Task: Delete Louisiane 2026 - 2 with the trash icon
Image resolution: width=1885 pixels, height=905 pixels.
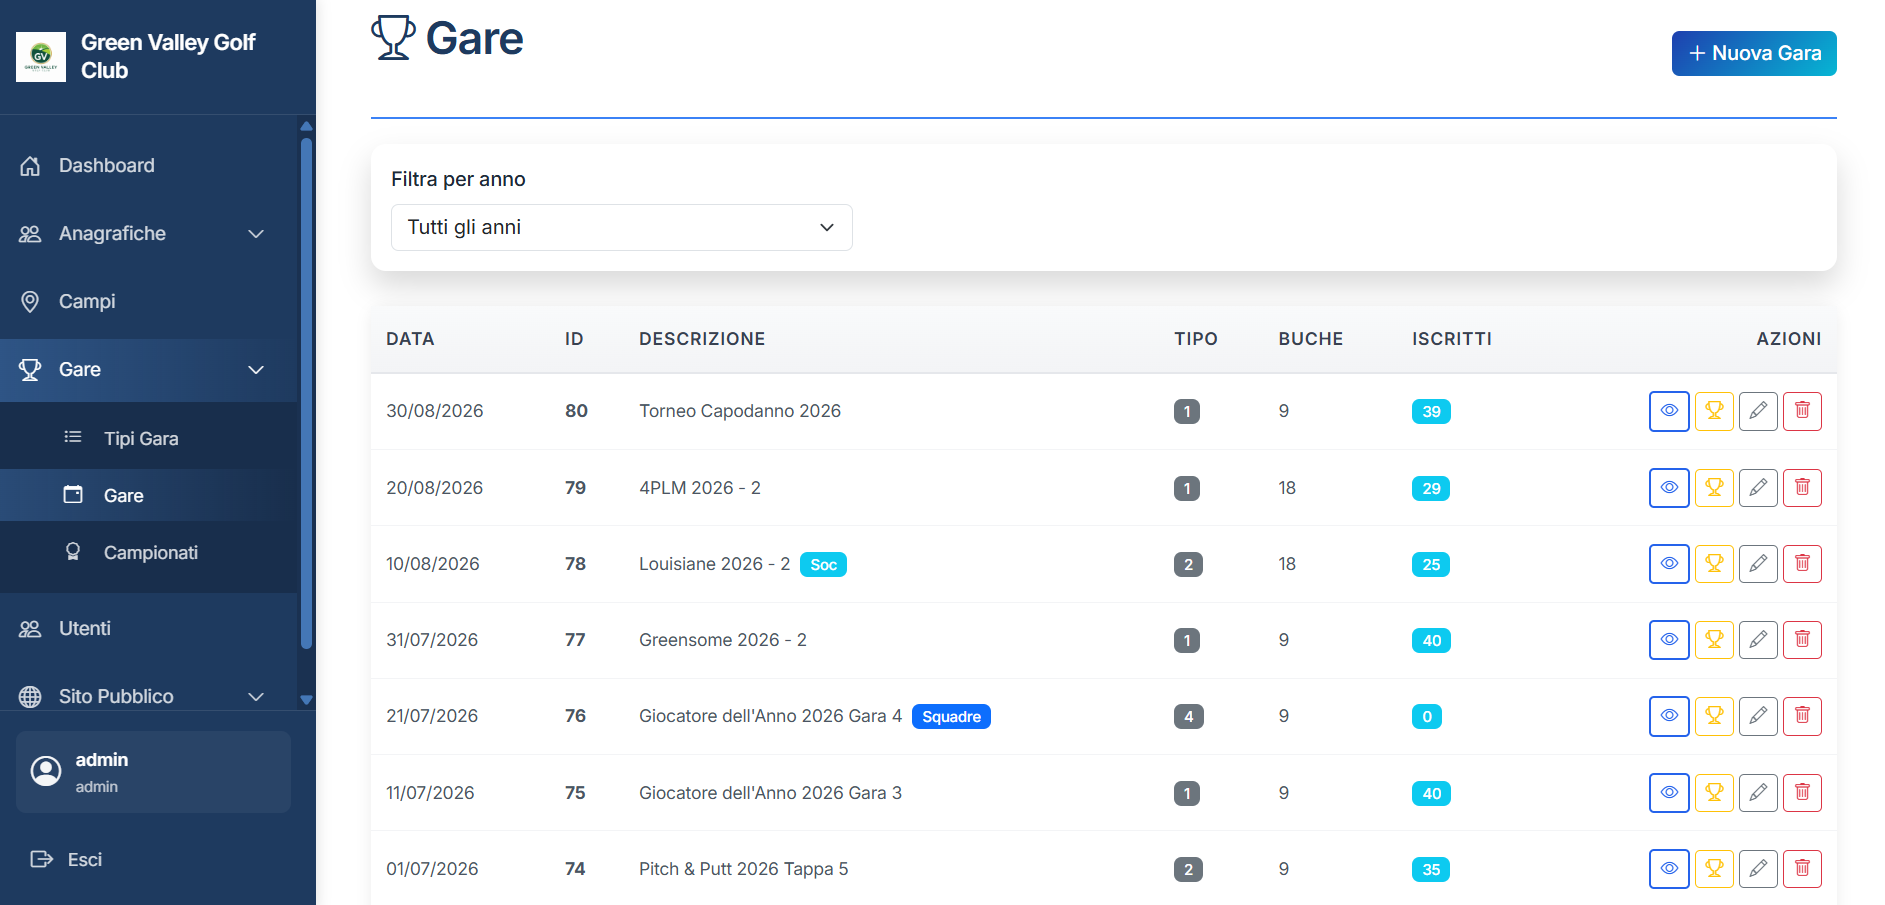Action: (1802, 564)
